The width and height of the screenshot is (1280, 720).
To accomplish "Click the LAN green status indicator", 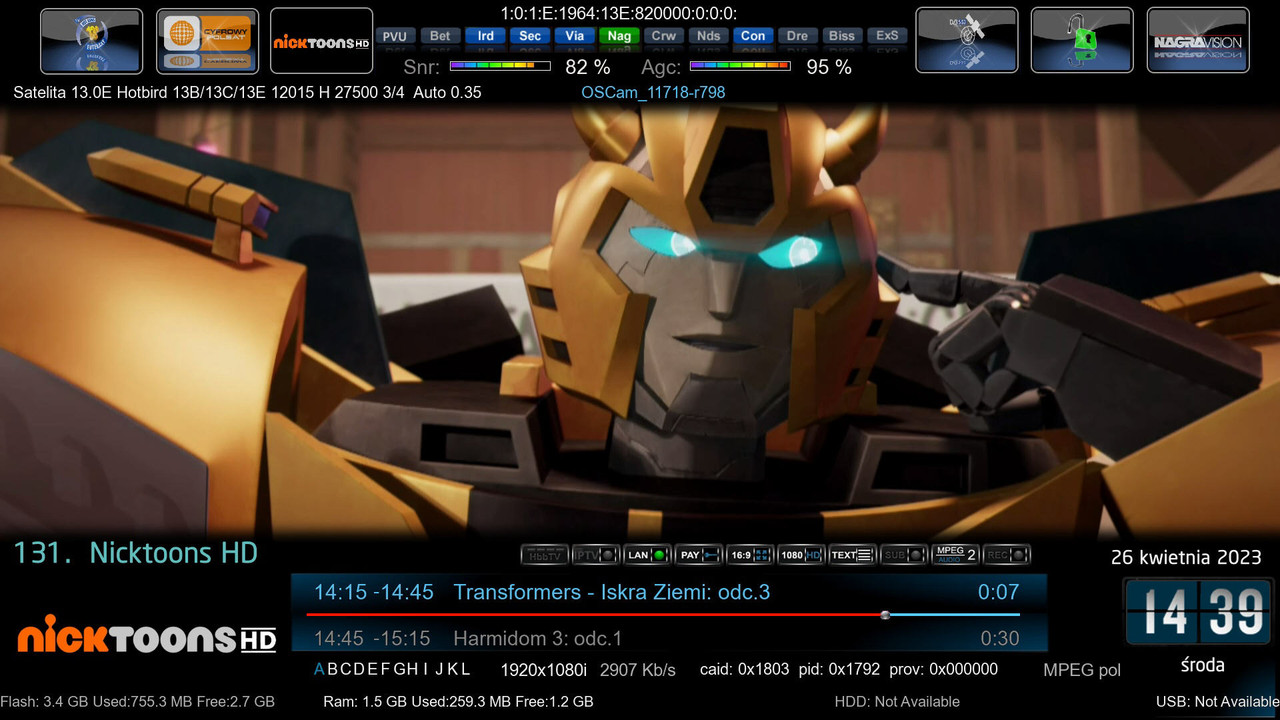I will [x=647, y=555].
